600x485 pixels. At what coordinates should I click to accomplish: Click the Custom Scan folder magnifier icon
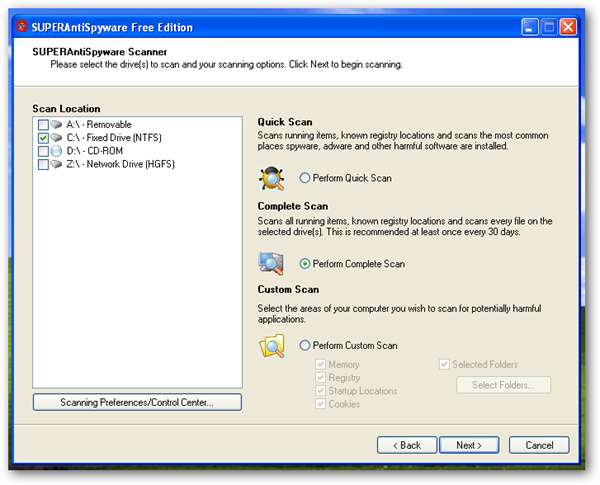272,346
